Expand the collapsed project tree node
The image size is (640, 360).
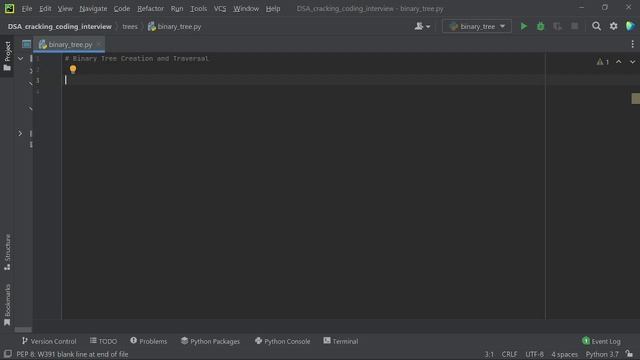click(x=20, y=133)
